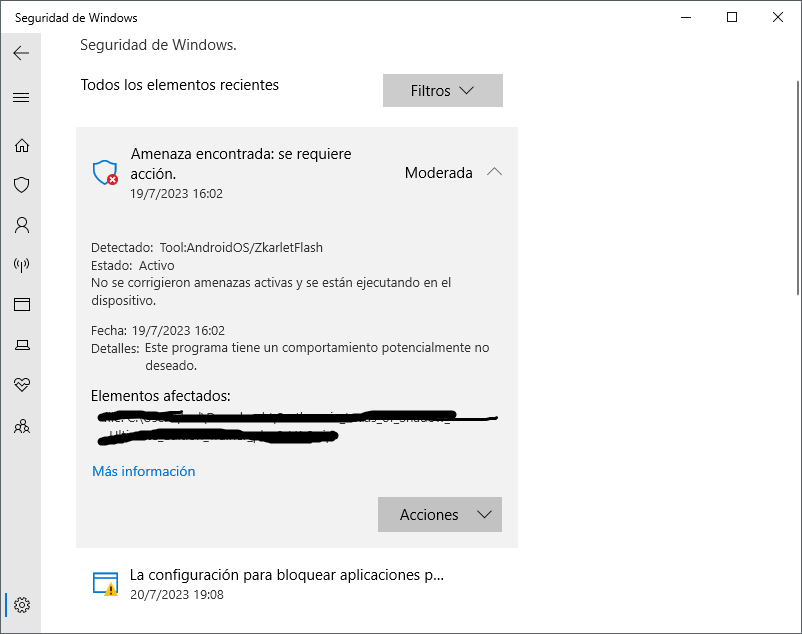Open the Home section icon
Screen dimensions: 802x634
(21, 146)
